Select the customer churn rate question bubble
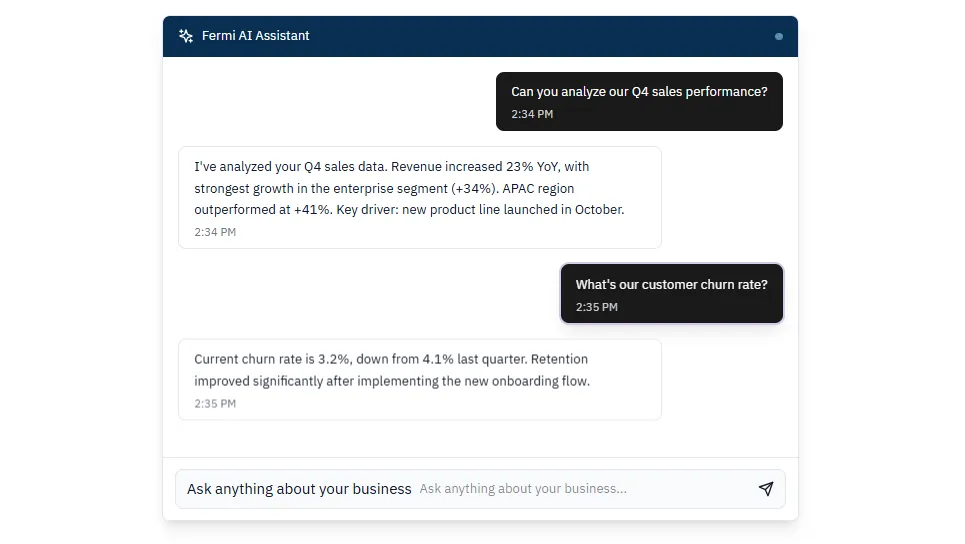 671,294
